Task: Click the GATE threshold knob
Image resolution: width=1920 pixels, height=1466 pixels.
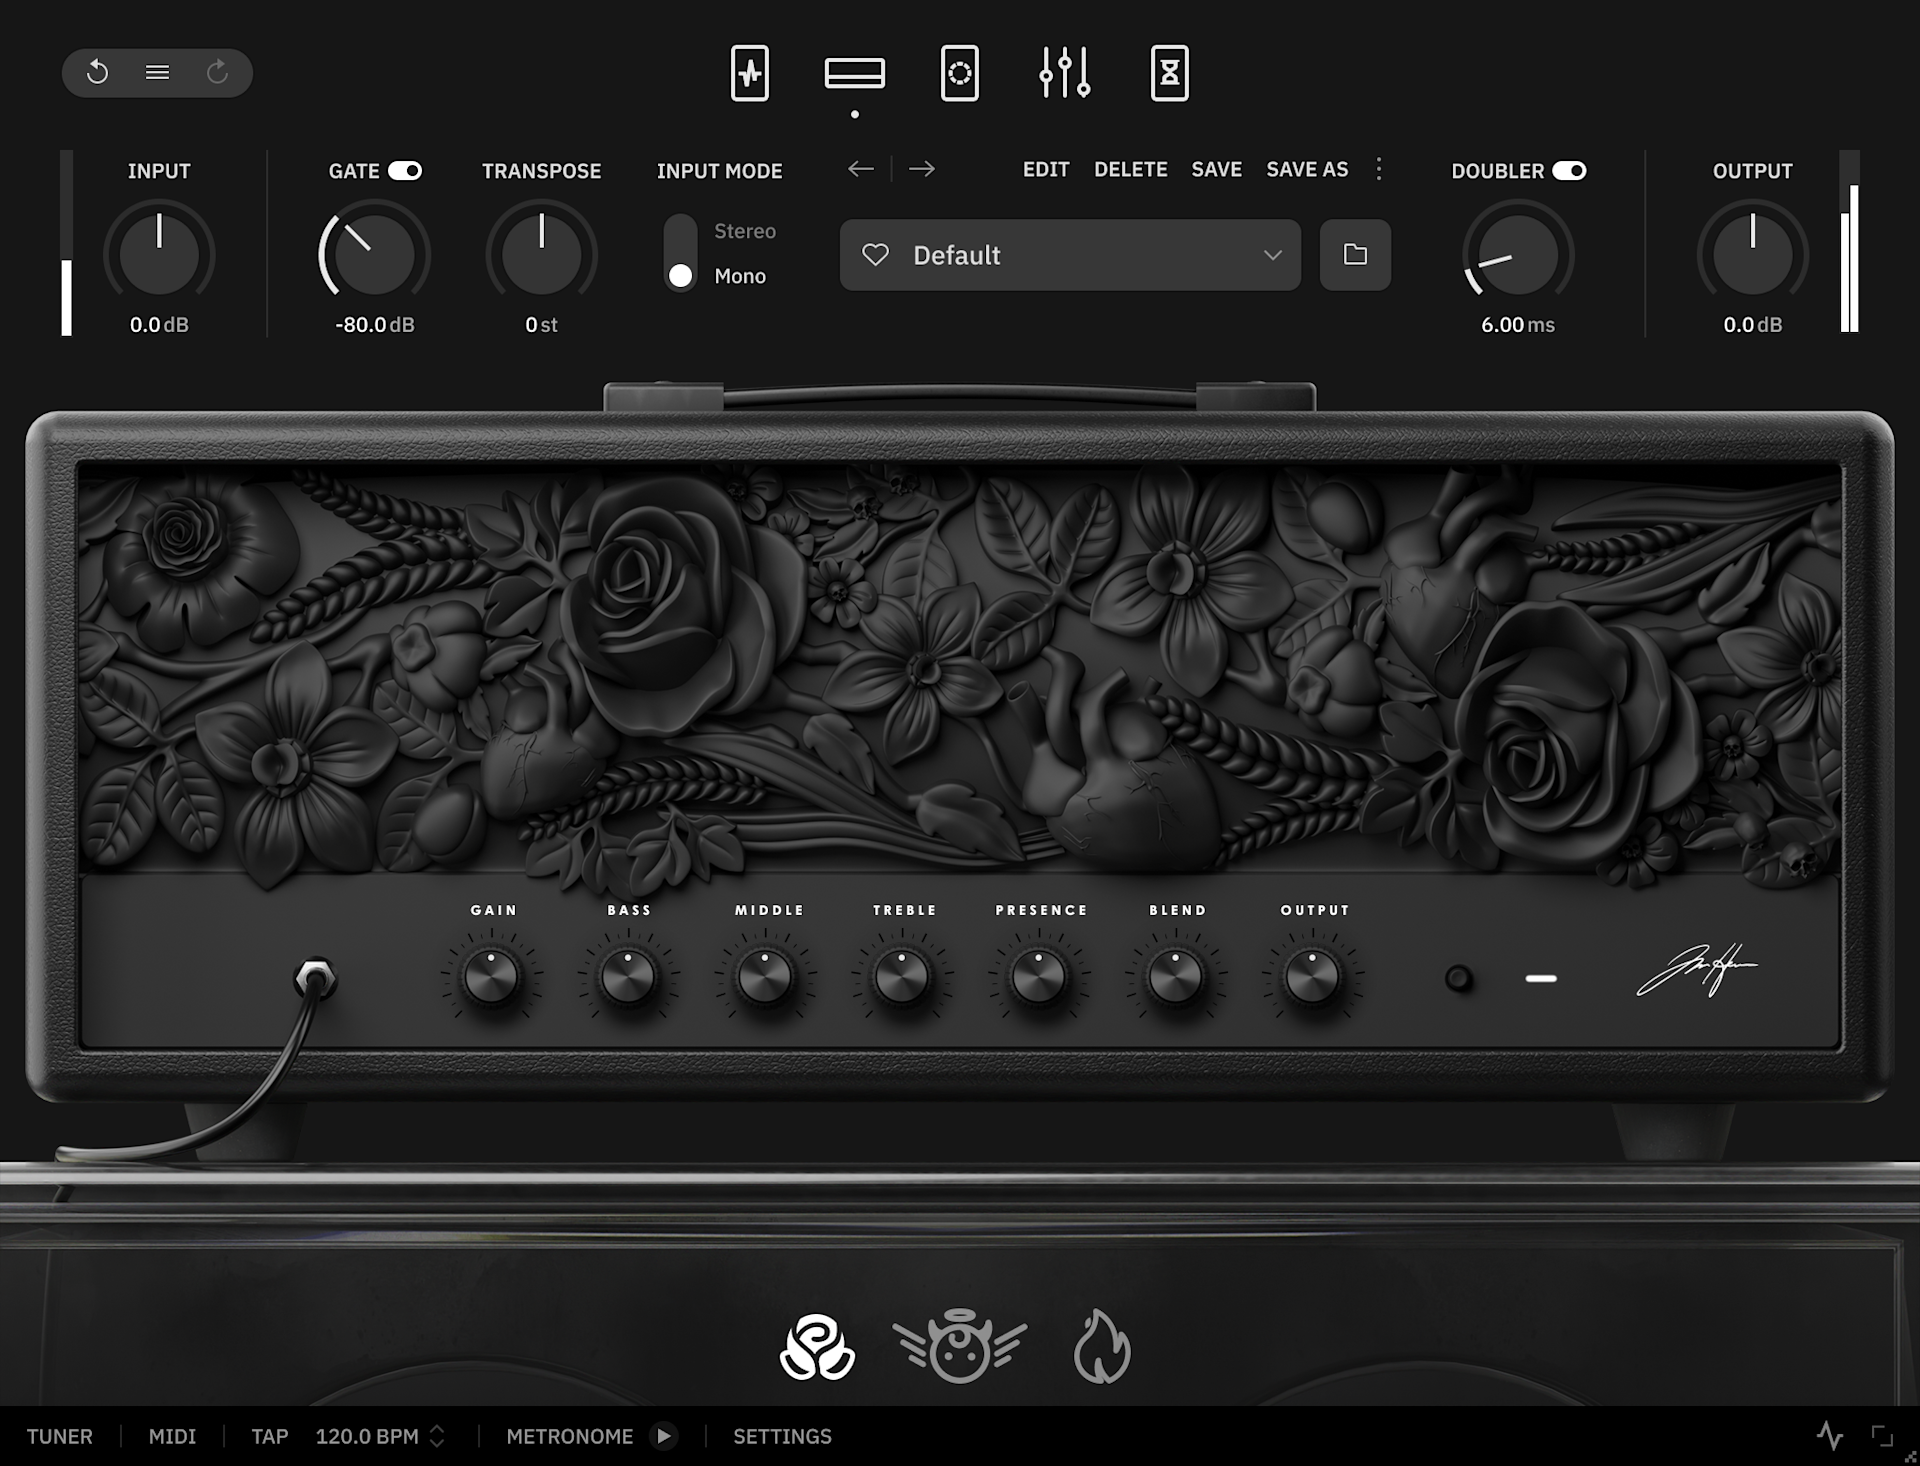Action: (374, 254)
